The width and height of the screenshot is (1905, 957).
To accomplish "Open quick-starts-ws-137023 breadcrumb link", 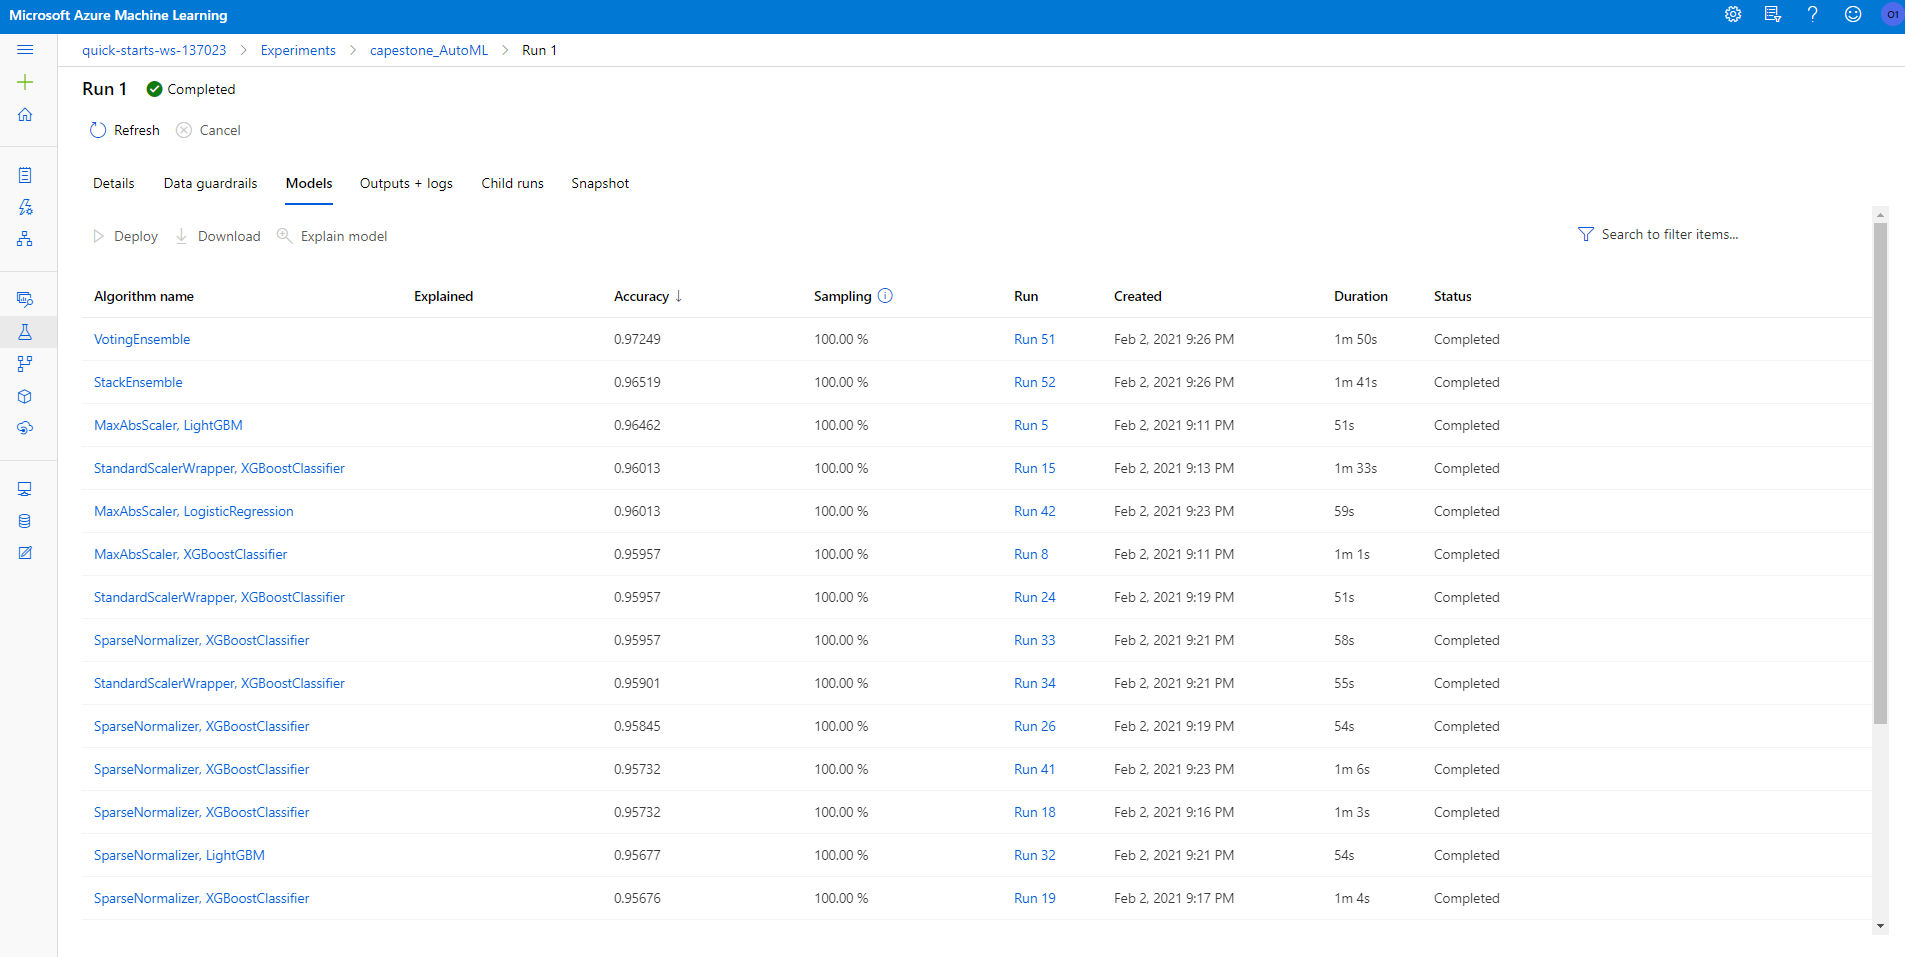I will point(154,50).
